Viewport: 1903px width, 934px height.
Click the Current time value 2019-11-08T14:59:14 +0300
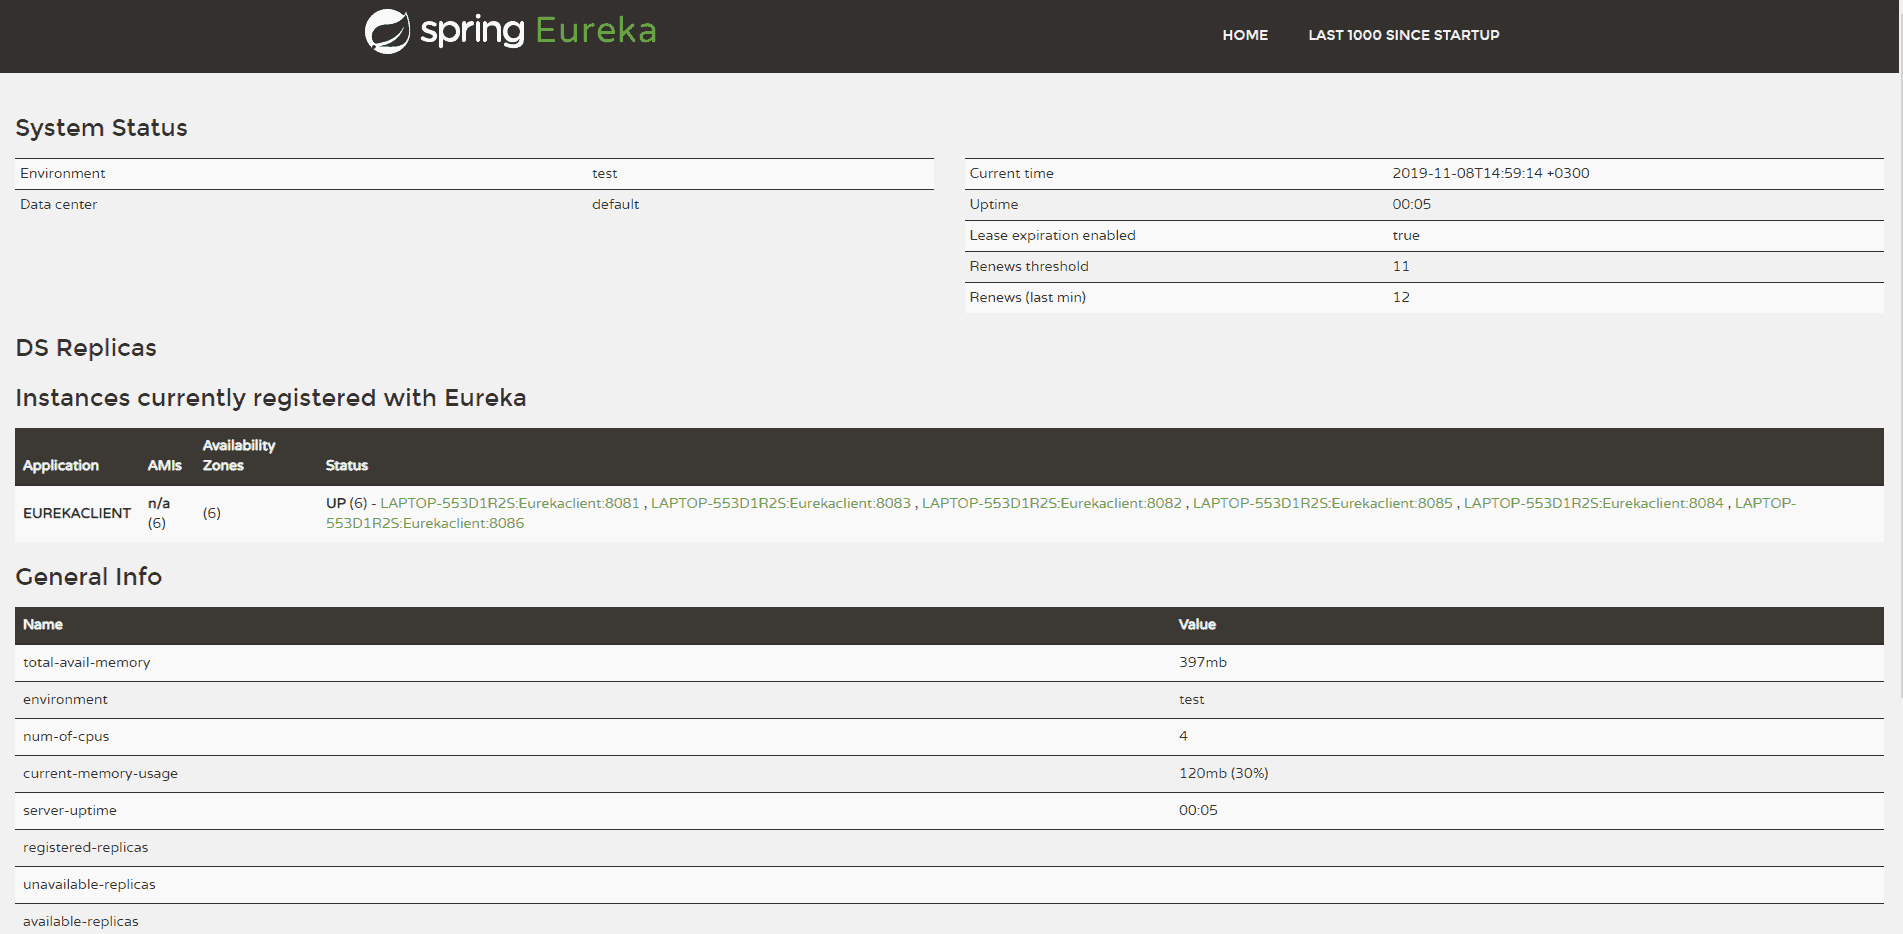1491,173
